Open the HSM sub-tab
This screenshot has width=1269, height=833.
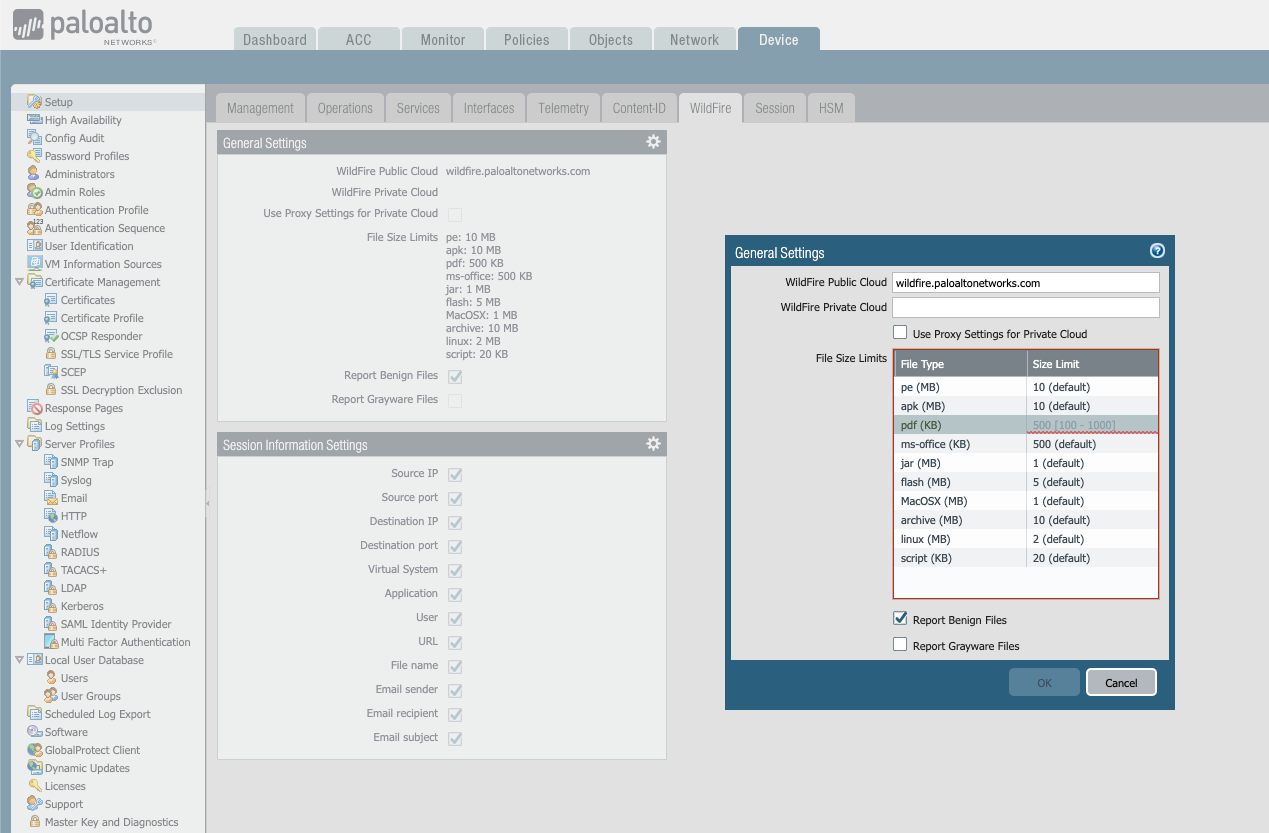tap(831, 108)
